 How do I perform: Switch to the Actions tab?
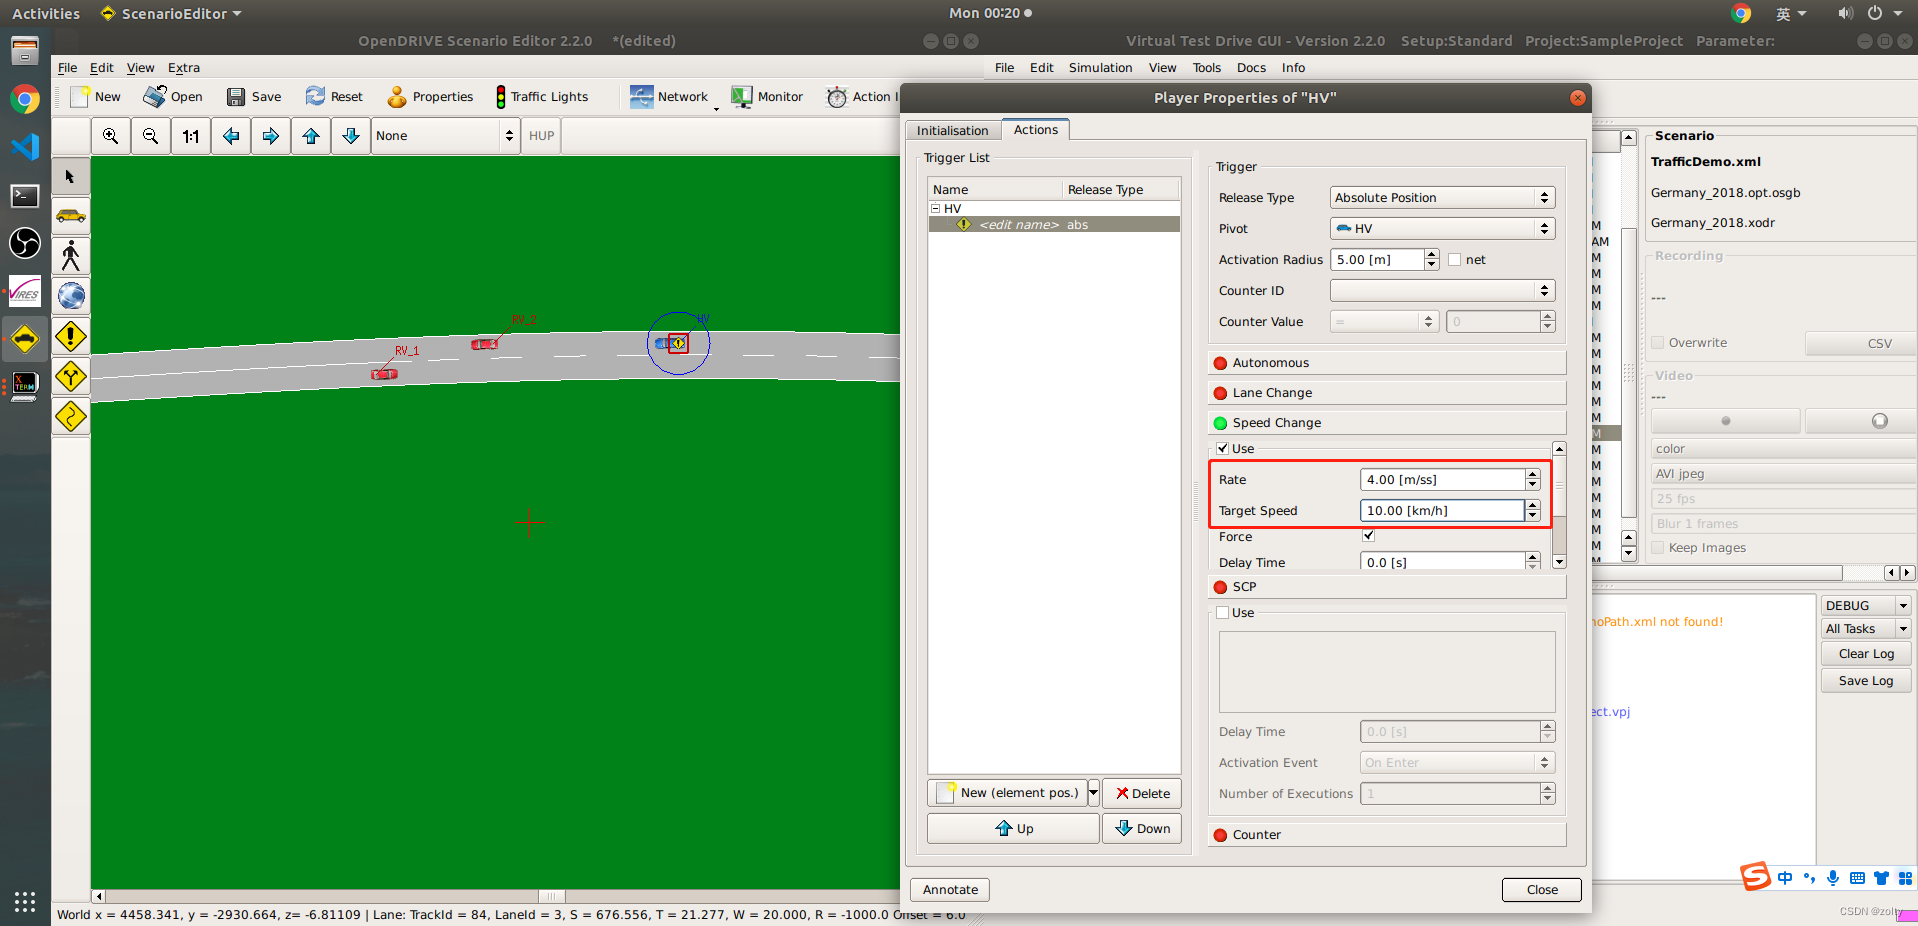(1036, 130)
